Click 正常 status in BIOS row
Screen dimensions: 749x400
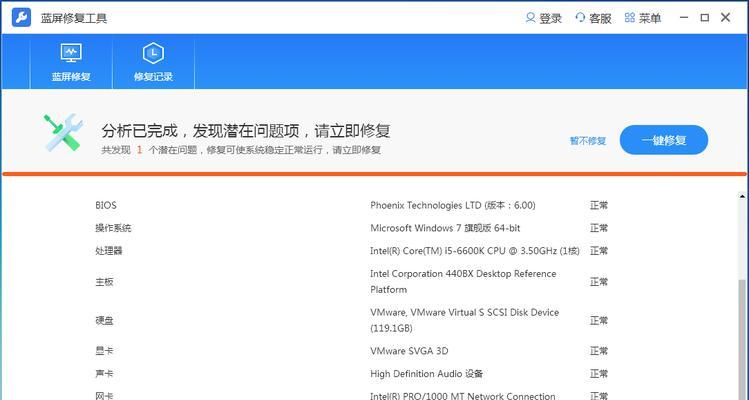click(x=599, y=205)
